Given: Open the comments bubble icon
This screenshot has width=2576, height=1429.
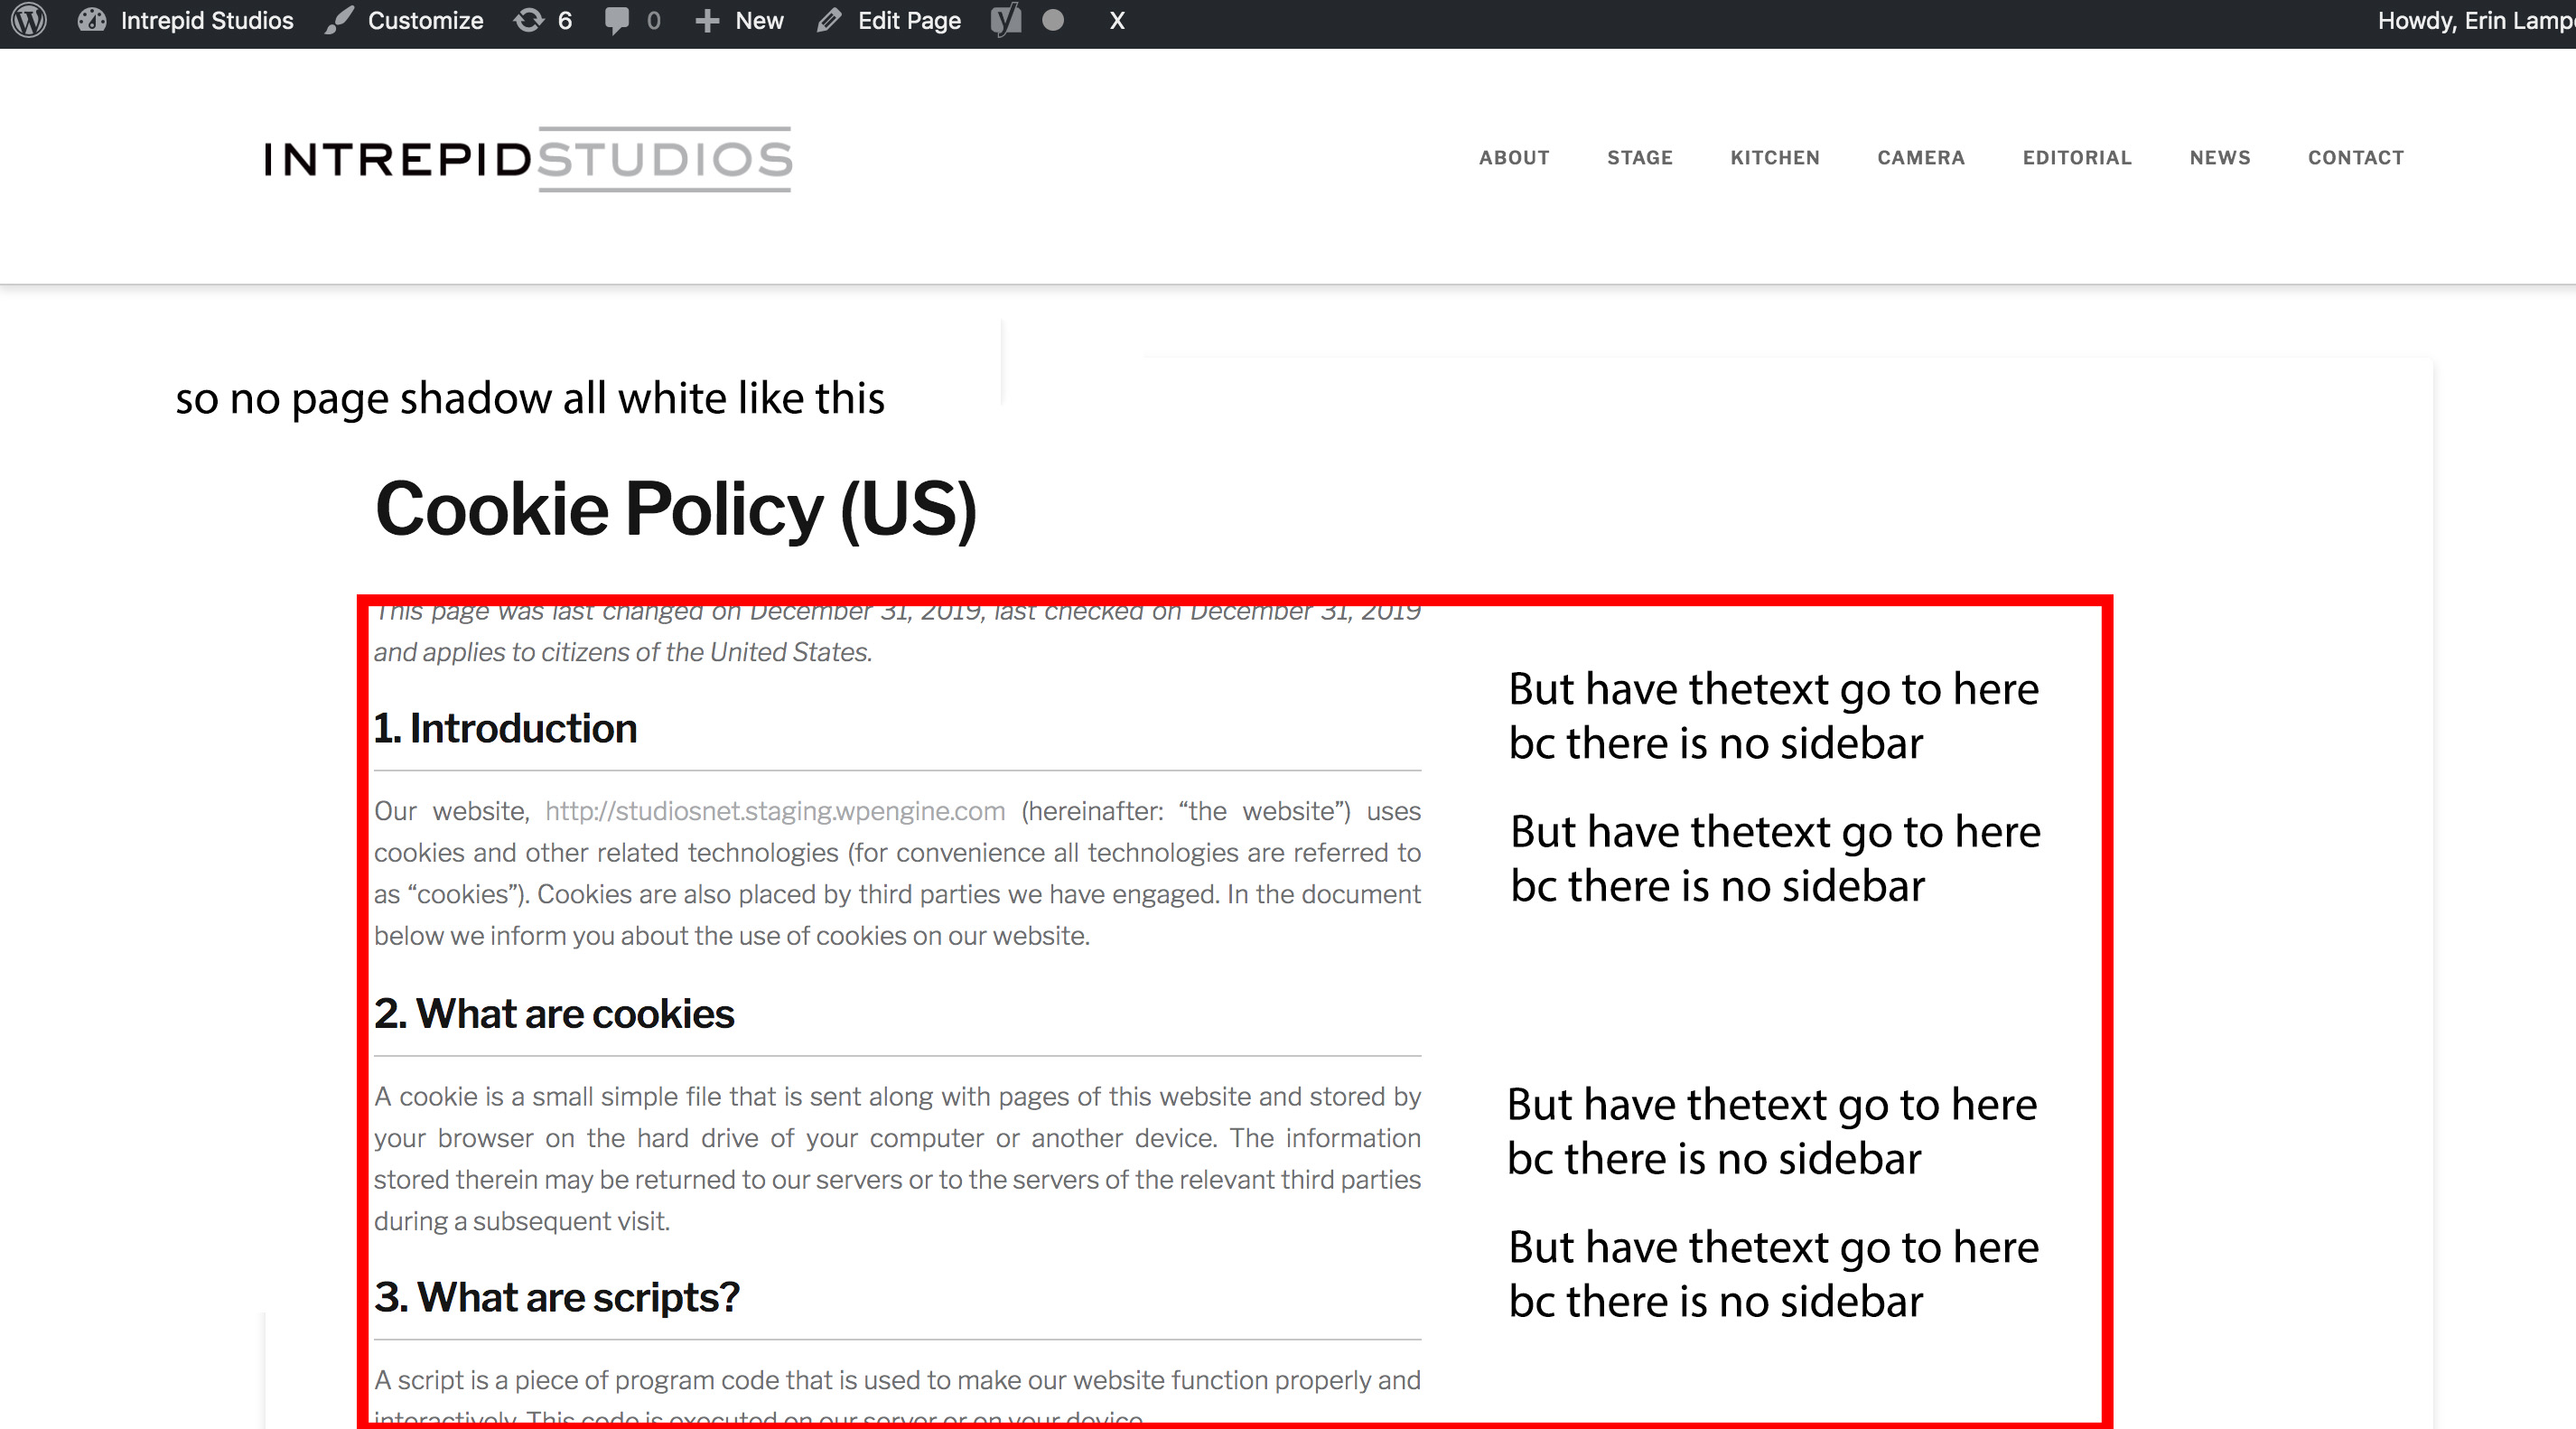Looking at the screenshot, I should (617, 21).
